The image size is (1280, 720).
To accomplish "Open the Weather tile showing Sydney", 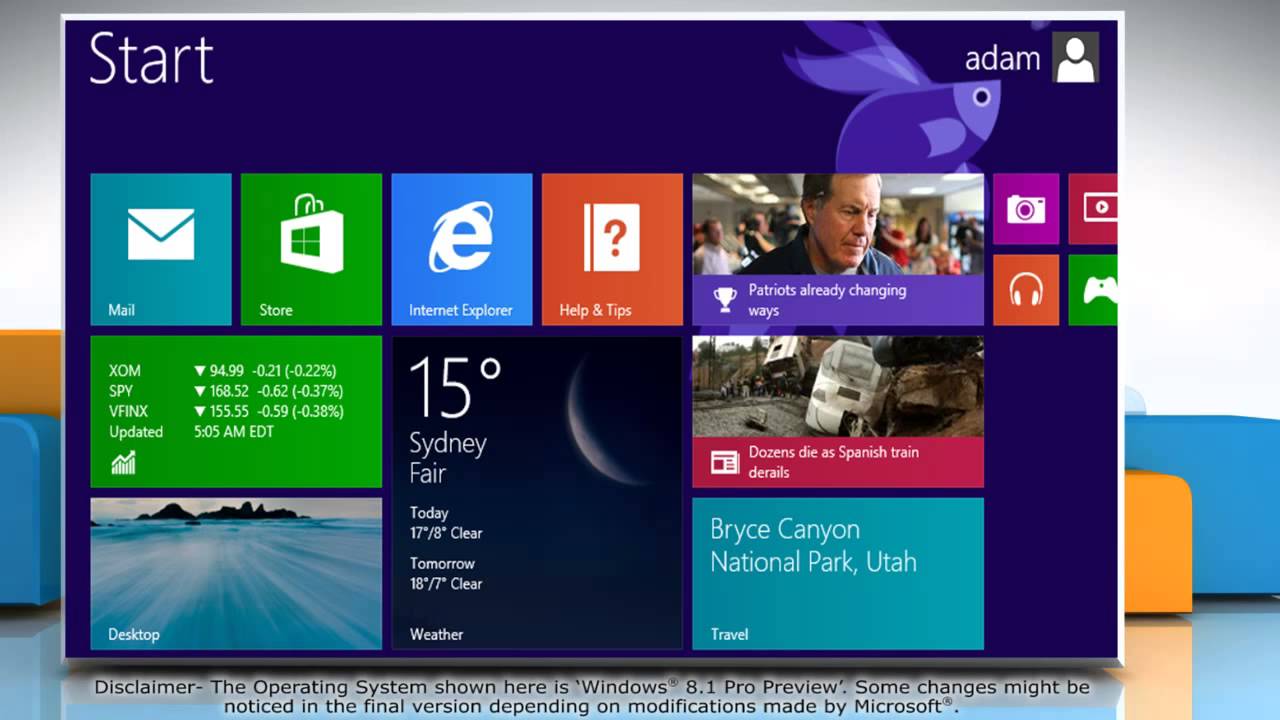I will pos(537,493).
